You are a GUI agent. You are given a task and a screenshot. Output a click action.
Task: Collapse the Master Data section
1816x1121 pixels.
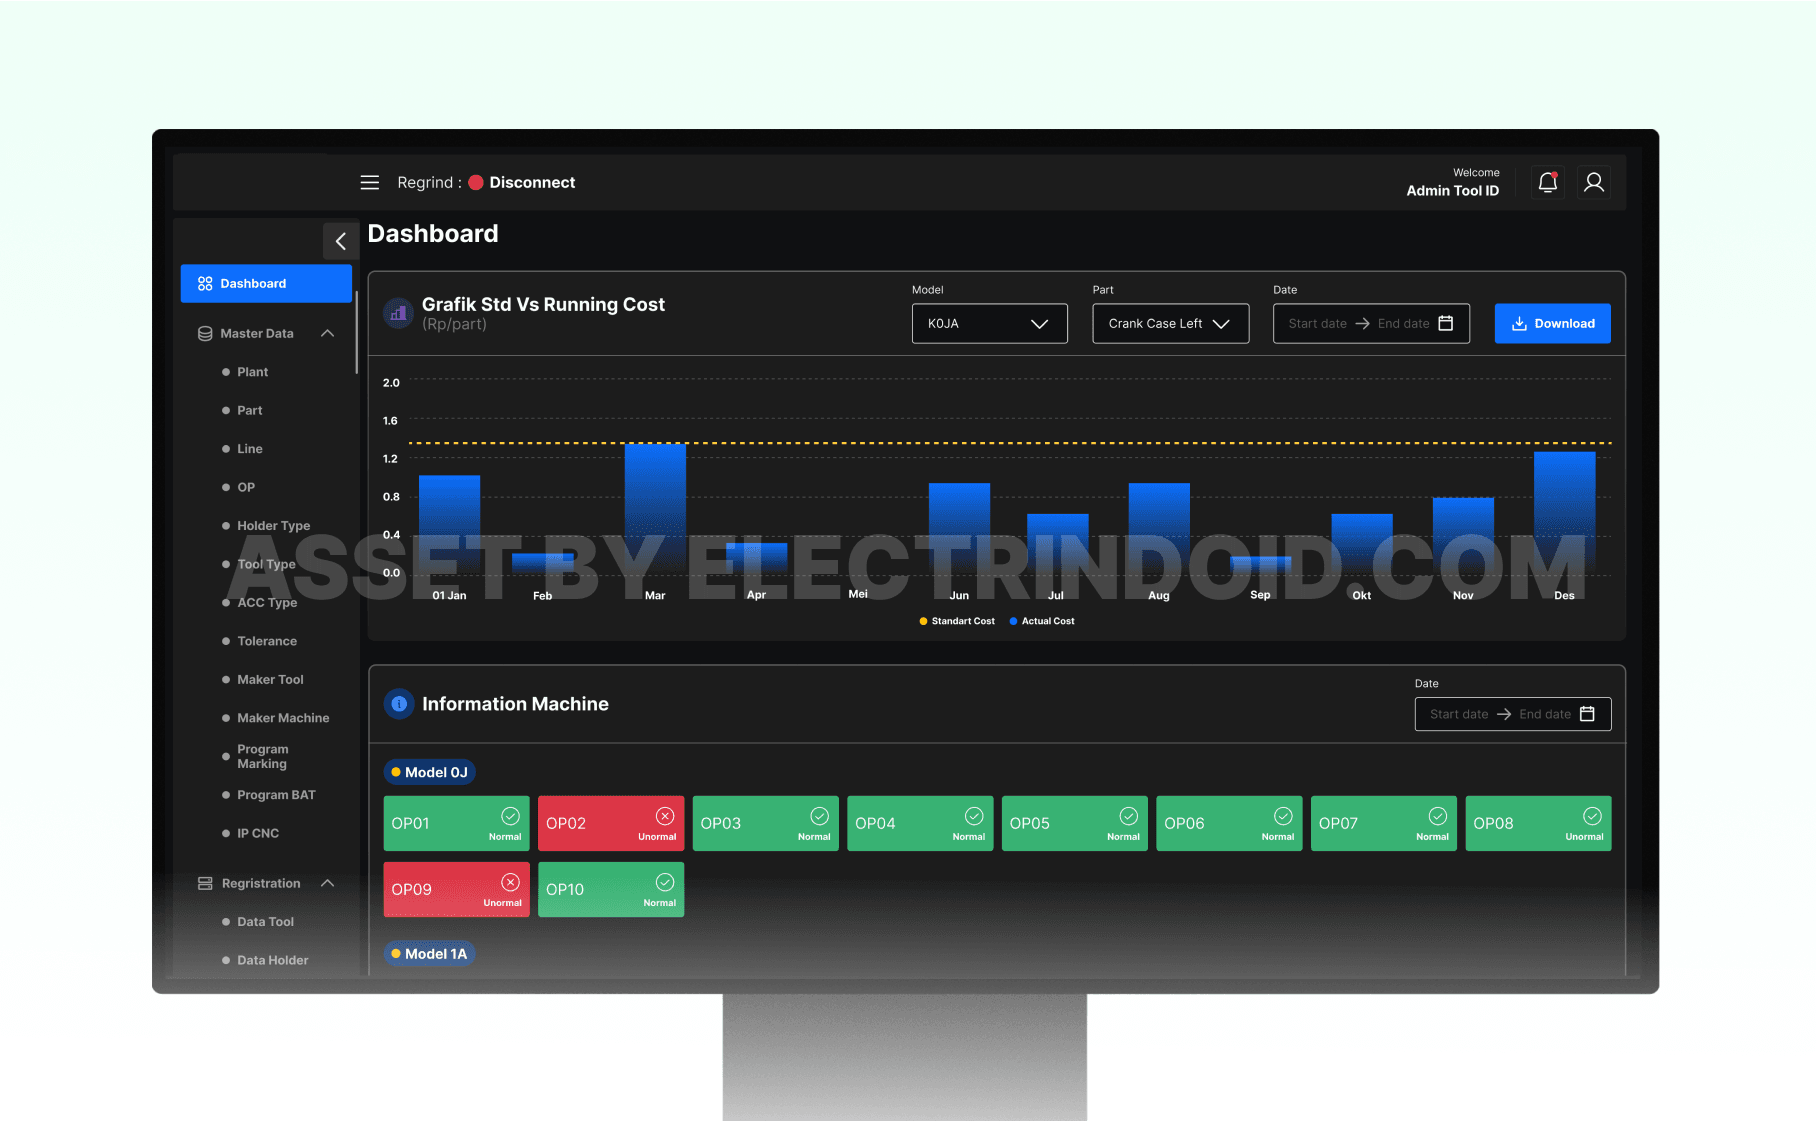pyautogui.click(x=328, y=333)
